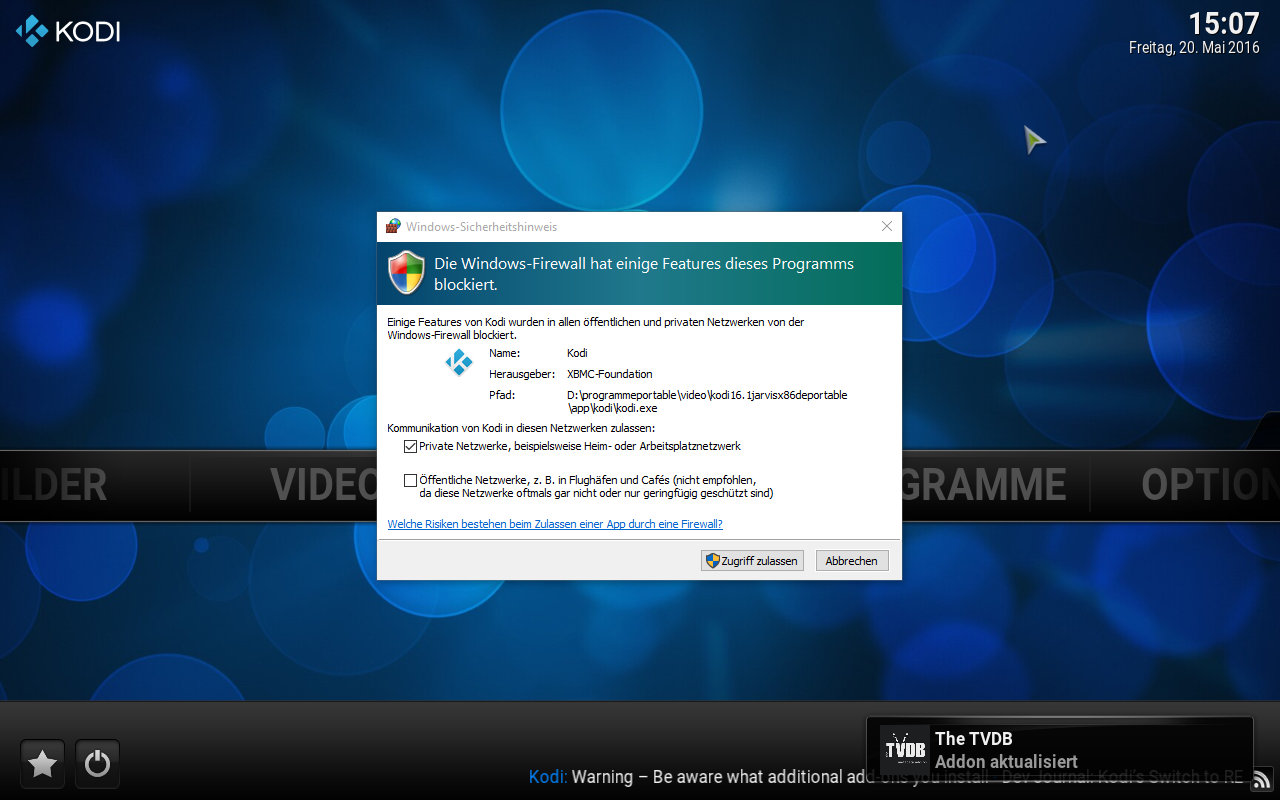The width and height of the screenshot is (1280, 800).
Task: Uncheck the Private Netzwerke checkbox
Action: point(410,446)
